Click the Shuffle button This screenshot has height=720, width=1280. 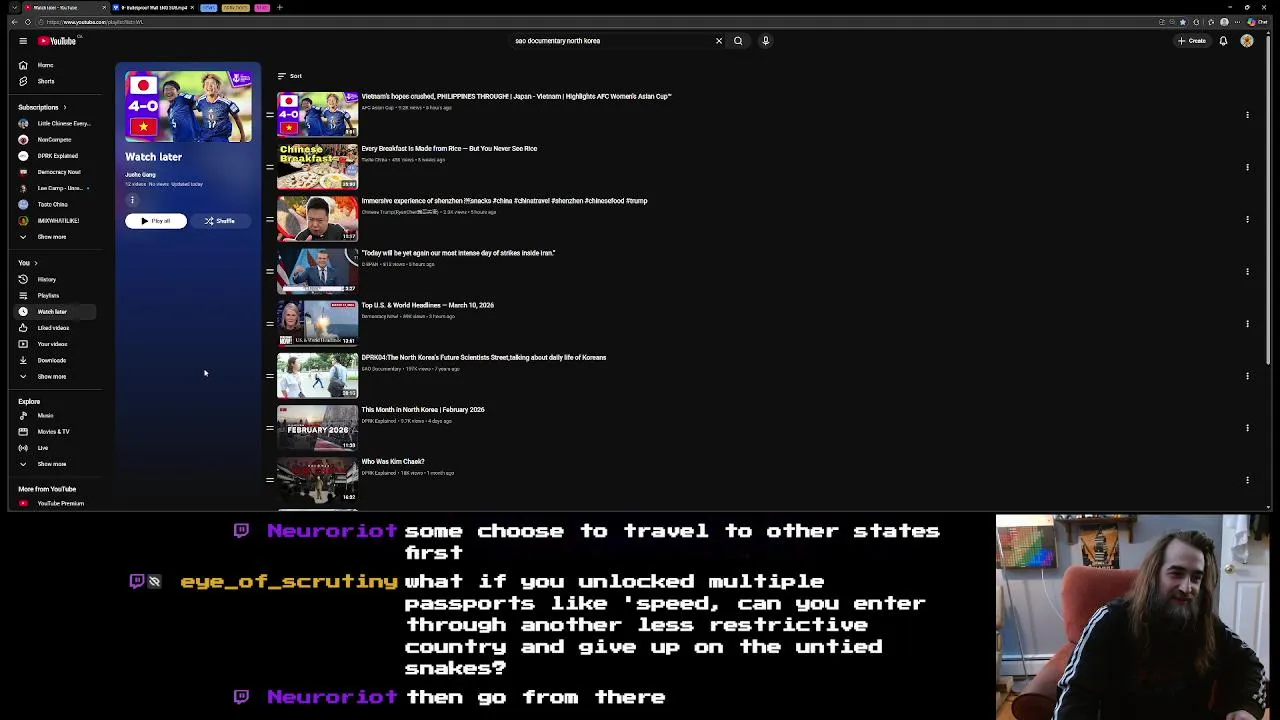(220, 221)
